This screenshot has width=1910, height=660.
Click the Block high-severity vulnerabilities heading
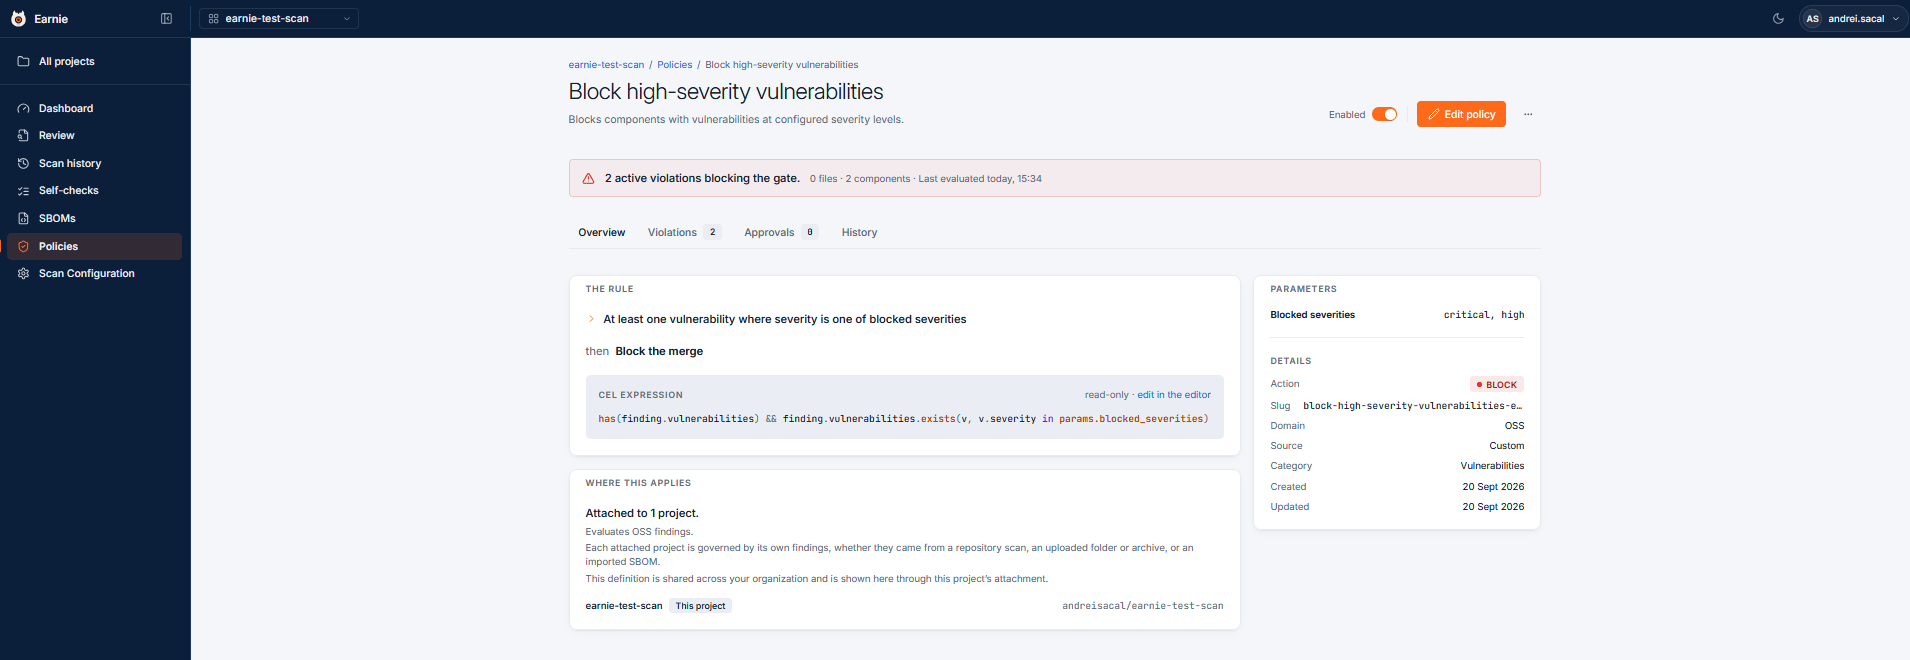point(726,91)
